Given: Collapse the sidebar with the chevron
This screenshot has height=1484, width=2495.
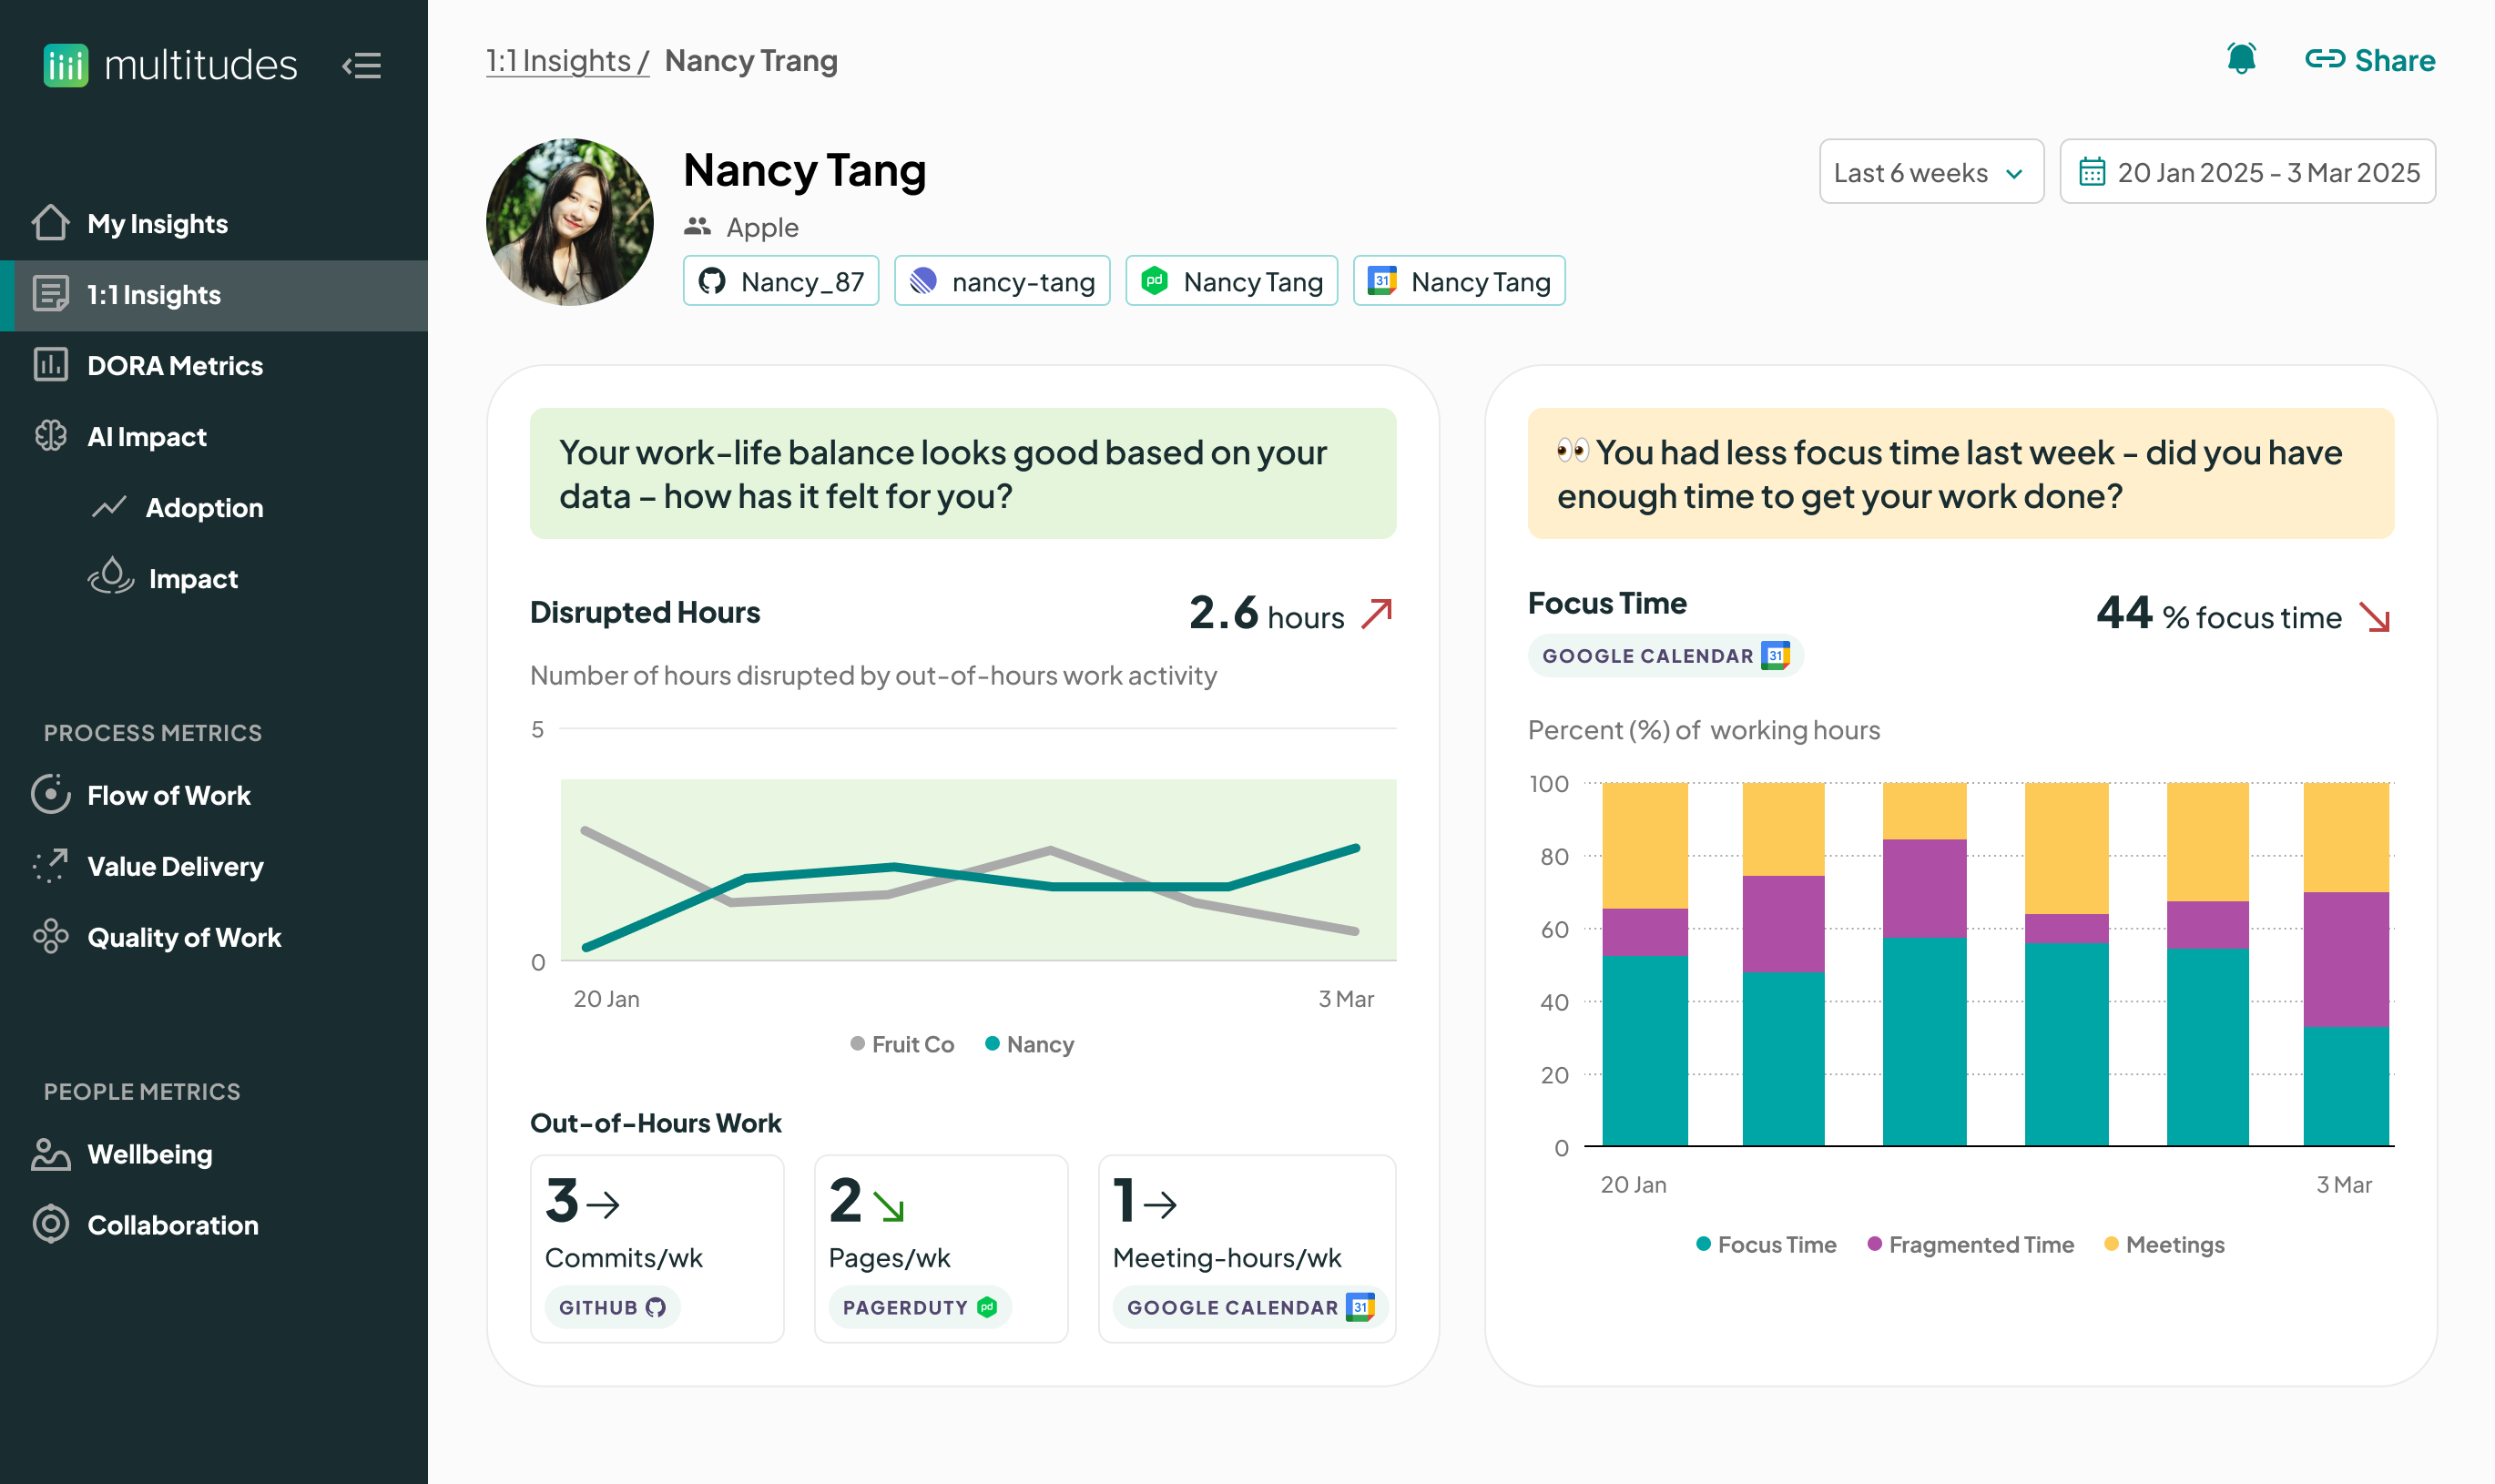Looking at the screenshot, I should [x=362, y=65].
